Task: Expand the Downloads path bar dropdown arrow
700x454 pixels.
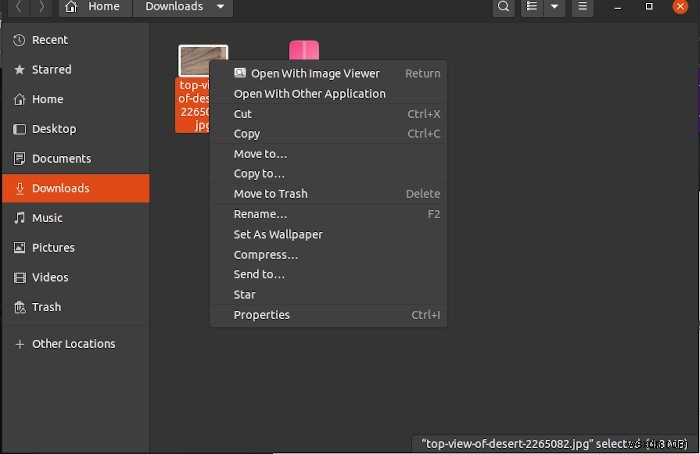Action: [221, 6]
